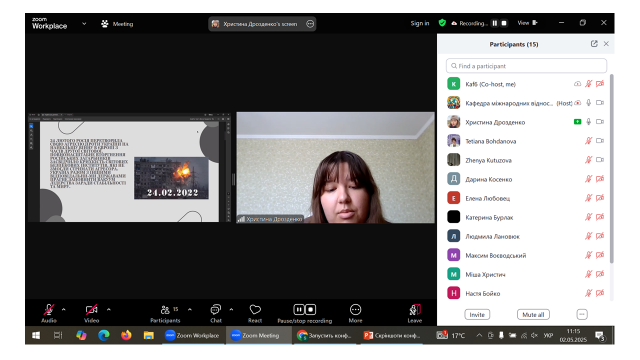Show hidden system tray icons

click(479, 336)
